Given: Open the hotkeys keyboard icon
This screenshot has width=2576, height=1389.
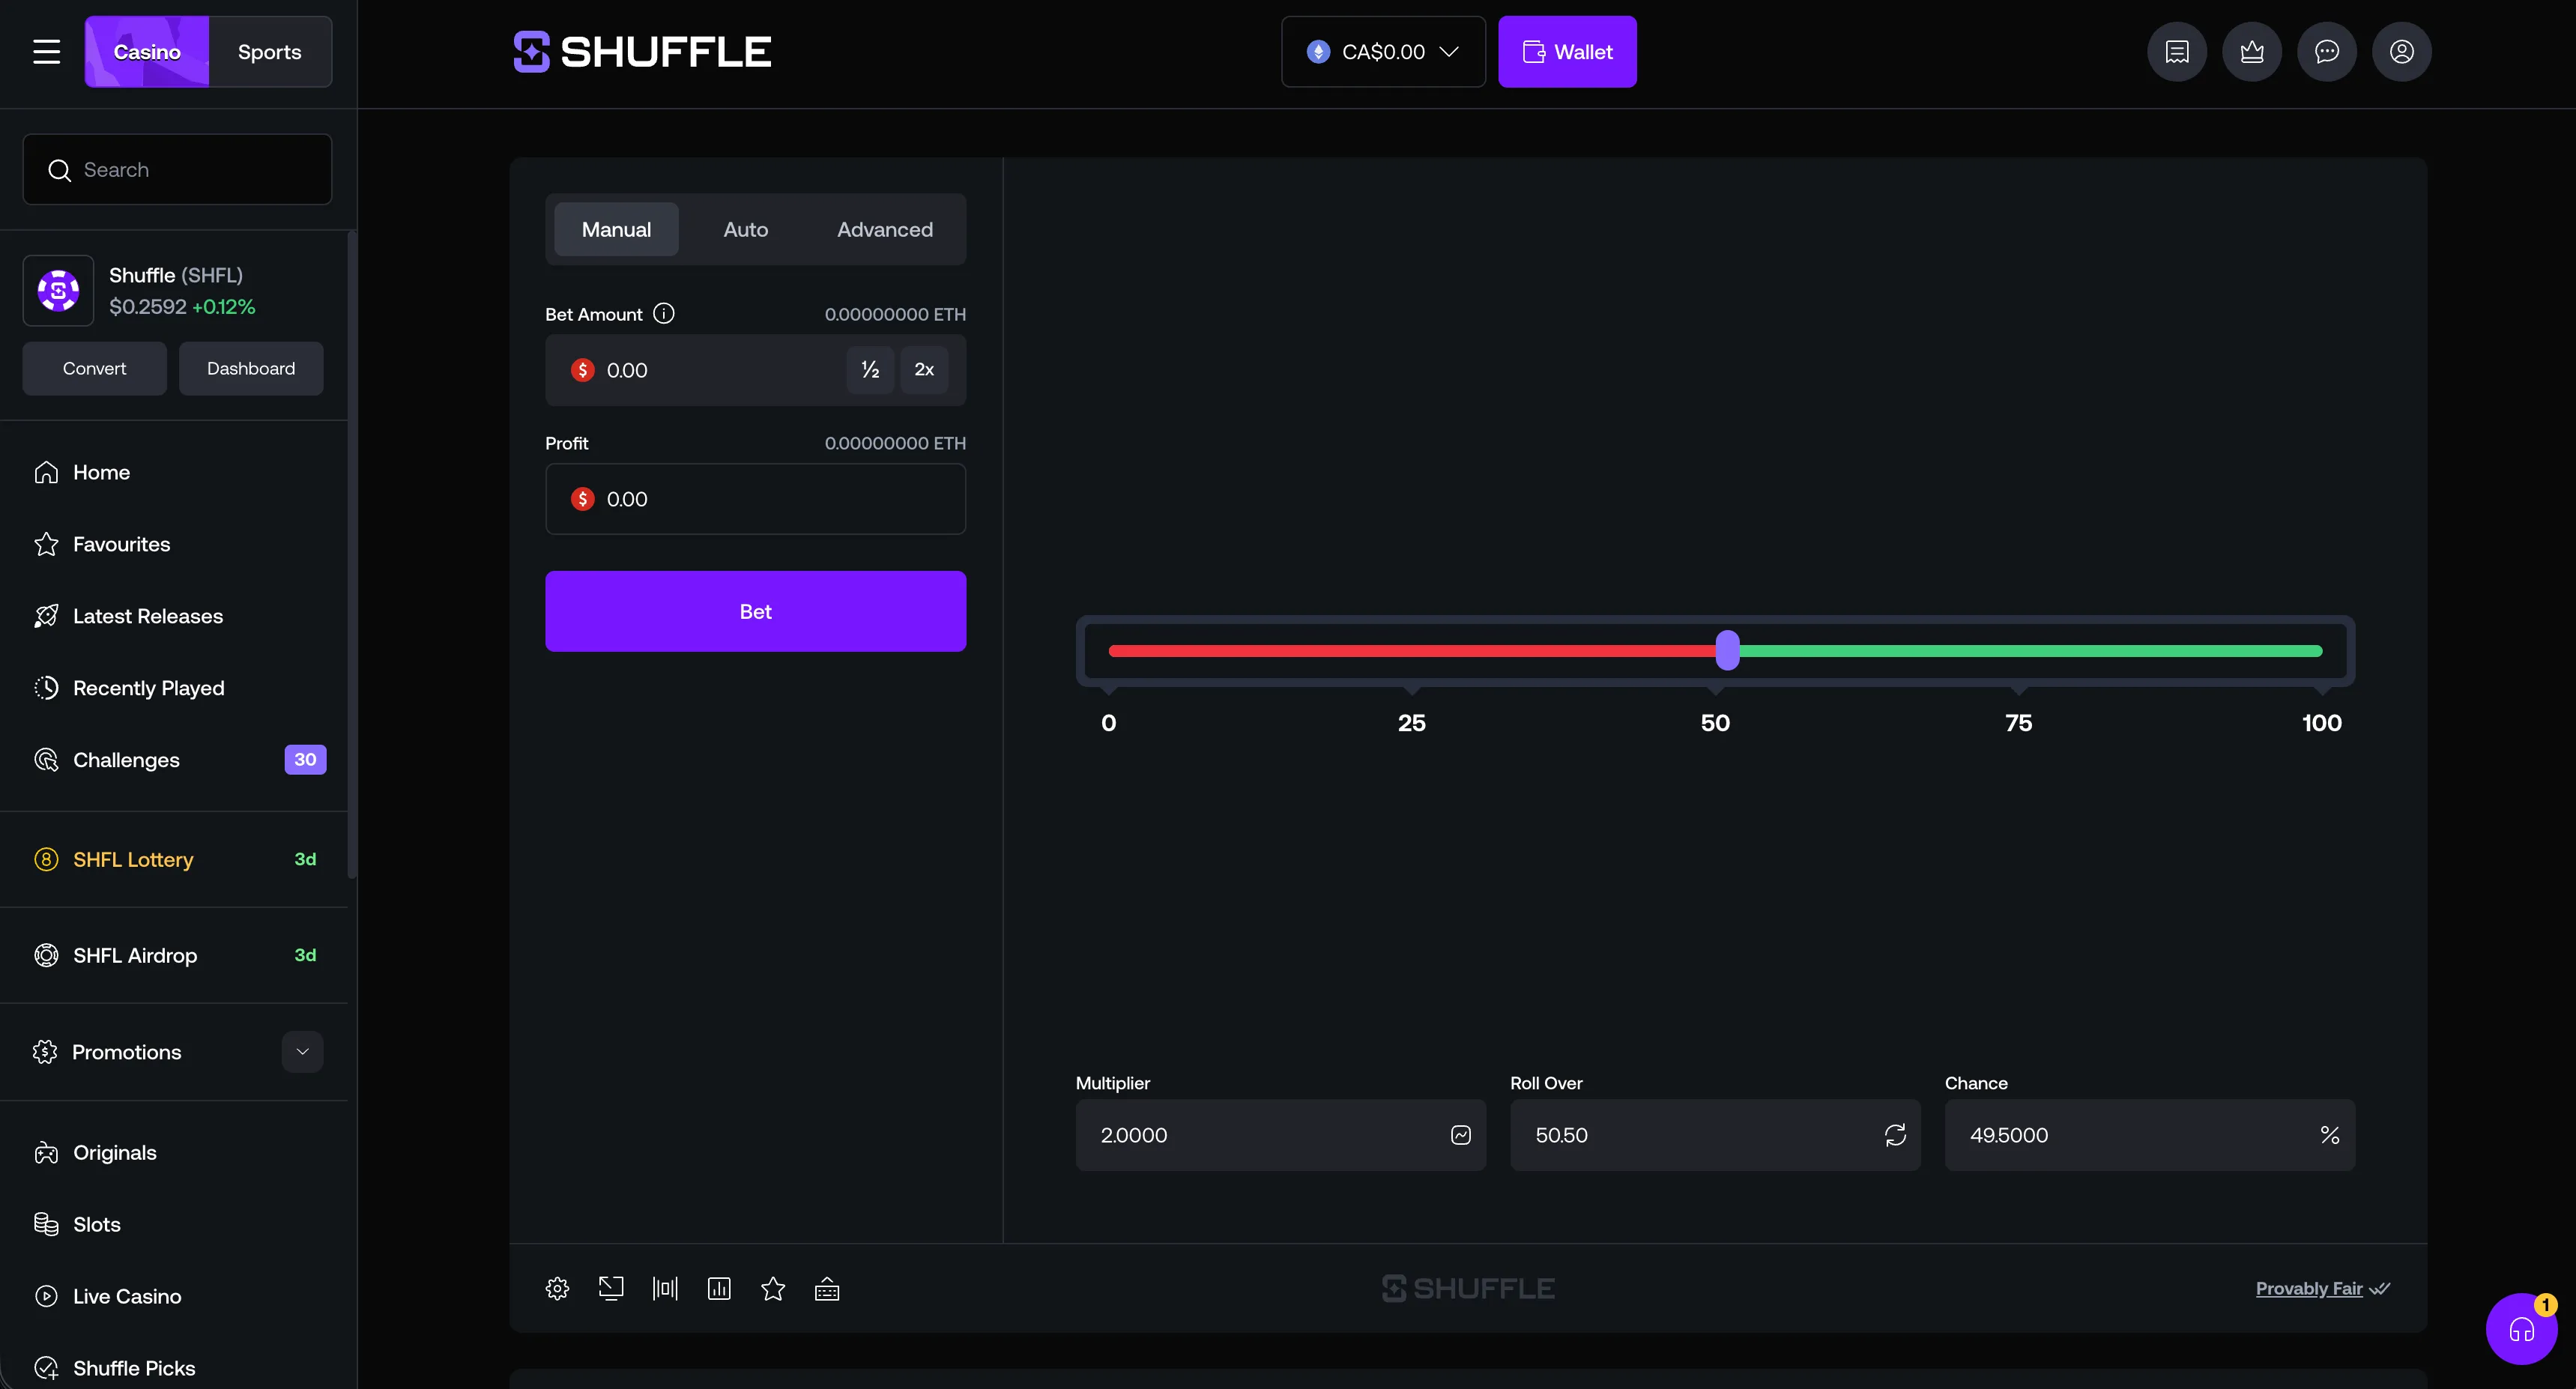Looking at the screenshot, I should point(827,1288).
